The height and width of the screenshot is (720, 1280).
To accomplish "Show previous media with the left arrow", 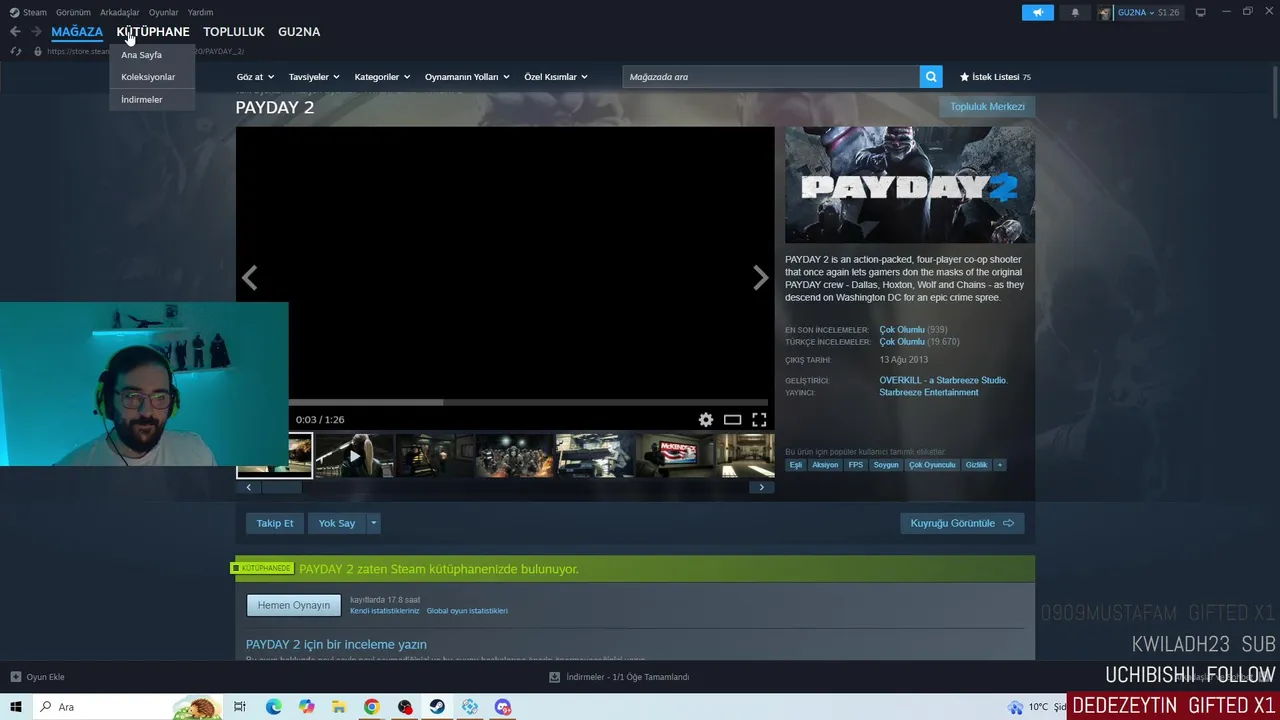I will [249, 278].
